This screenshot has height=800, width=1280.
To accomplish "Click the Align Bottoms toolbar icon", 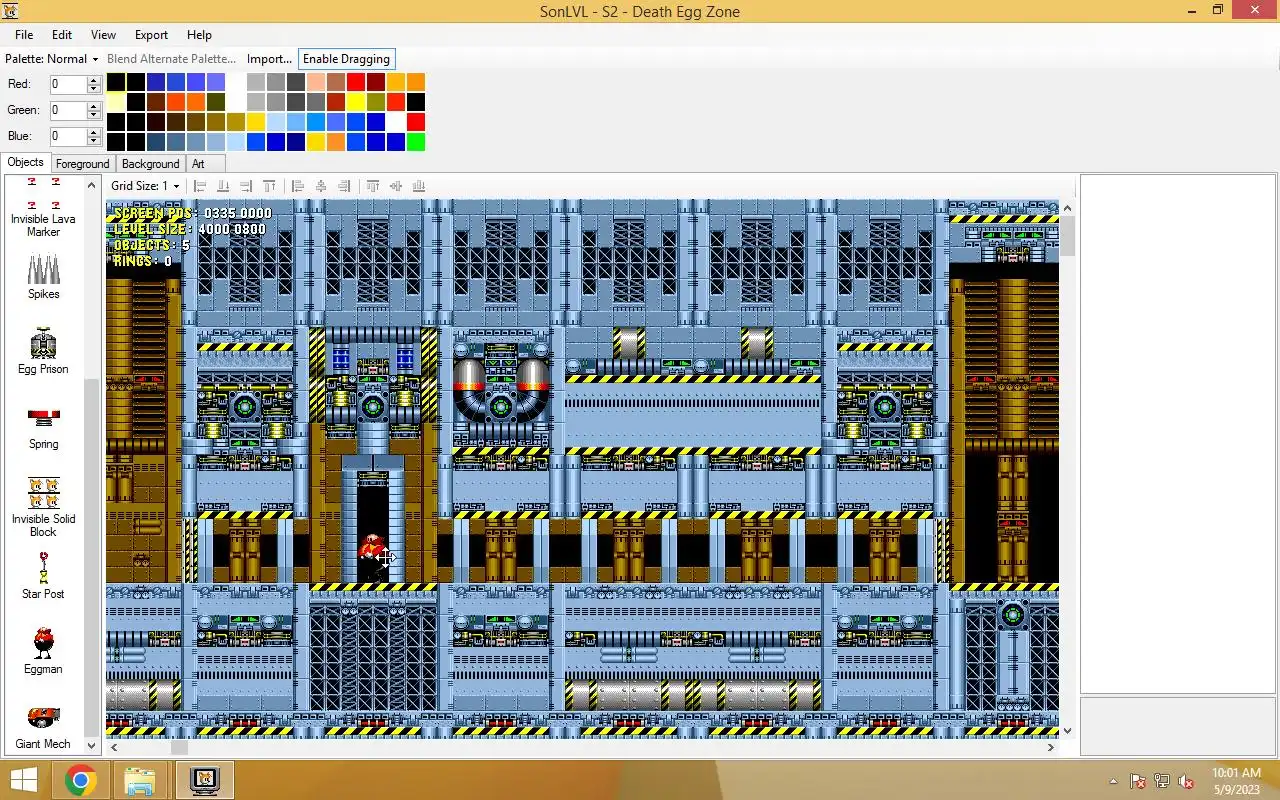I will pyautogui.click(x=419, y=186).
